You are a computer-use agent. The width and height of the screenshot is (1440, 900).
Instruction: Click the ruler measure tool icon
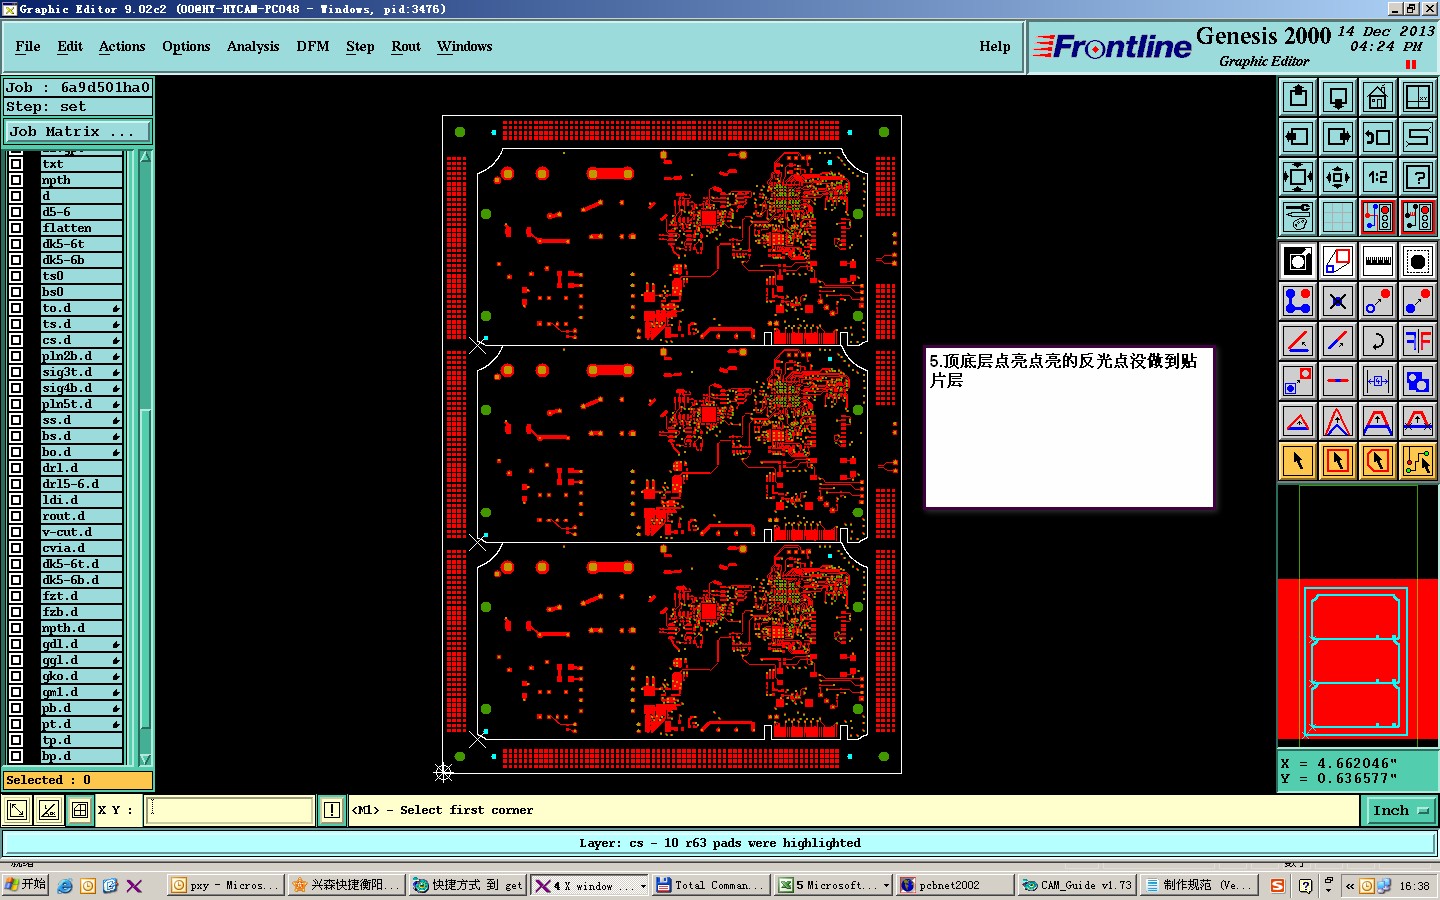(x=1378, y=262)
